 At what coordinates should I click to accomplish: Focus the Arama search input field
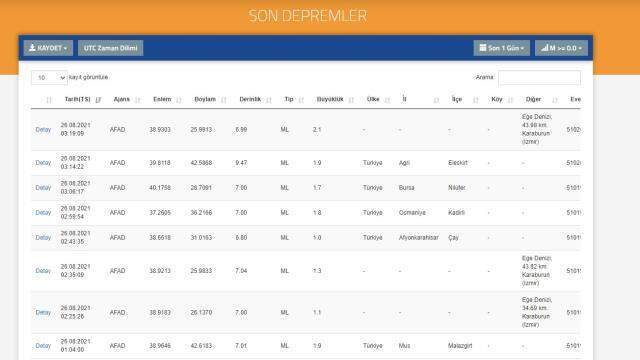tap(539, 78)
